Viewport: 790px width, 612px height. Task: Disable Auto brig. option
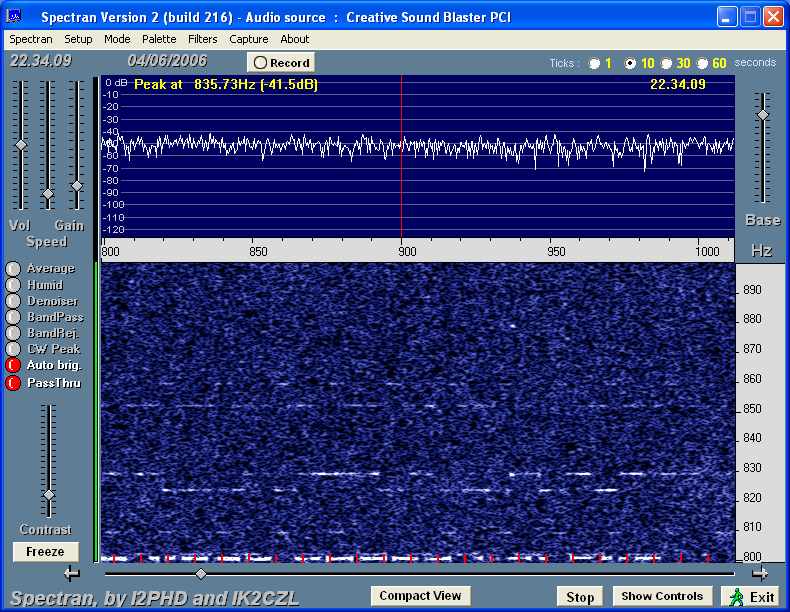13,365
